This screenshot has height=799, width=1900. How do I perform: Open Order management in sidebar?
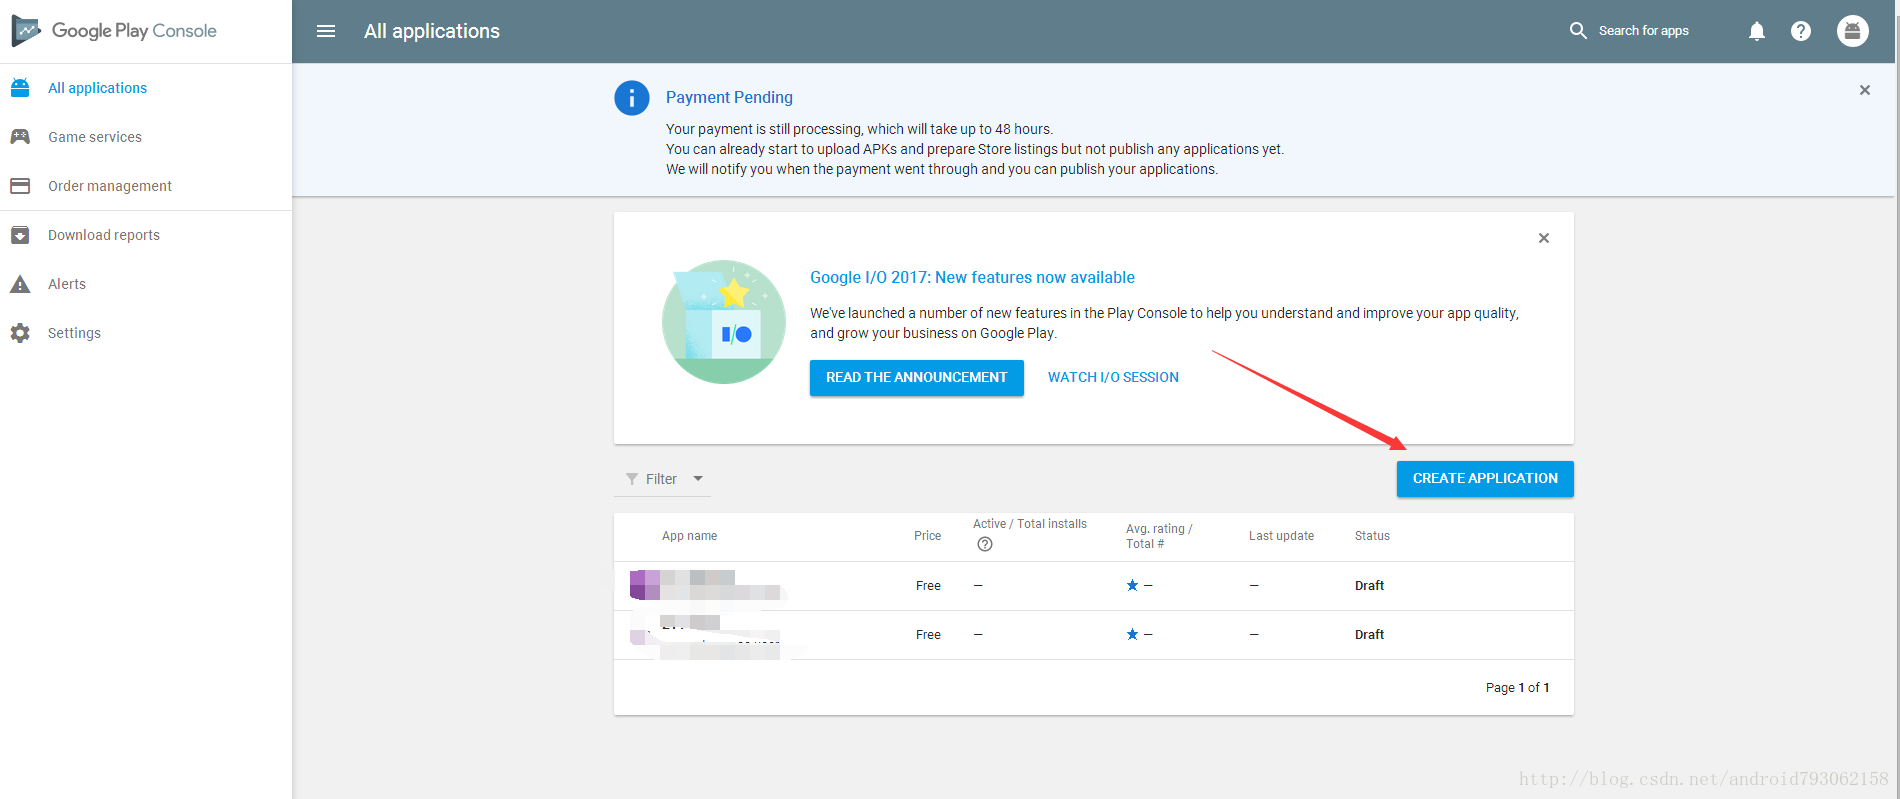point(110,186)
